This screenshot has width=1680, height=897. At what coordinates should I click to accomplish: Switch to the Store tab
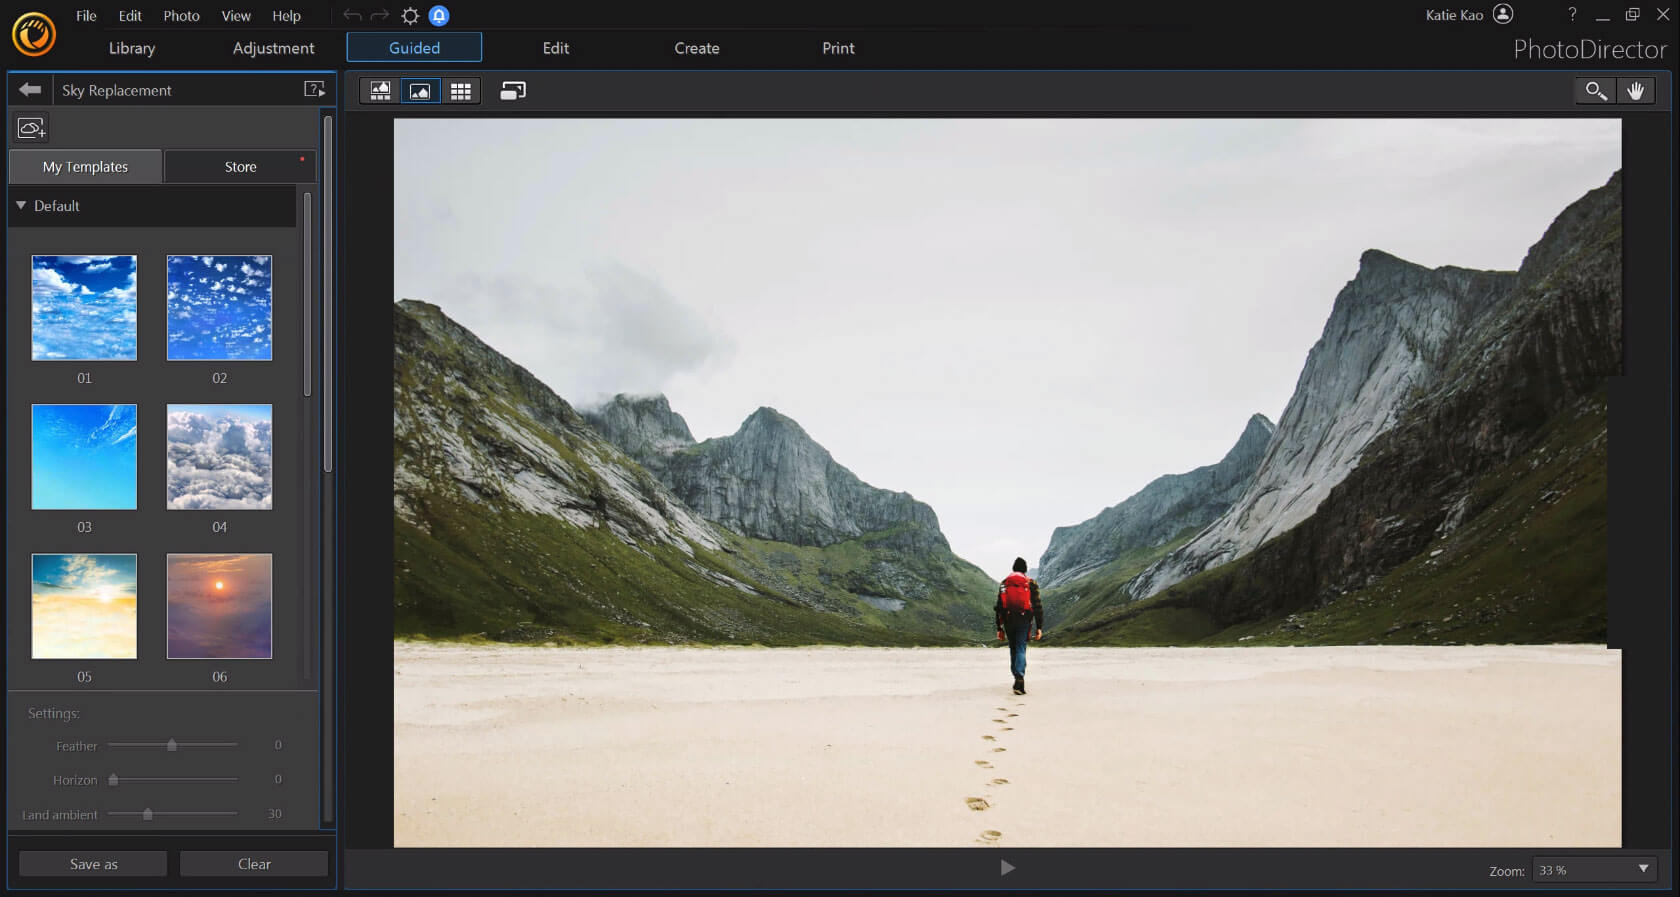point(240,167)
